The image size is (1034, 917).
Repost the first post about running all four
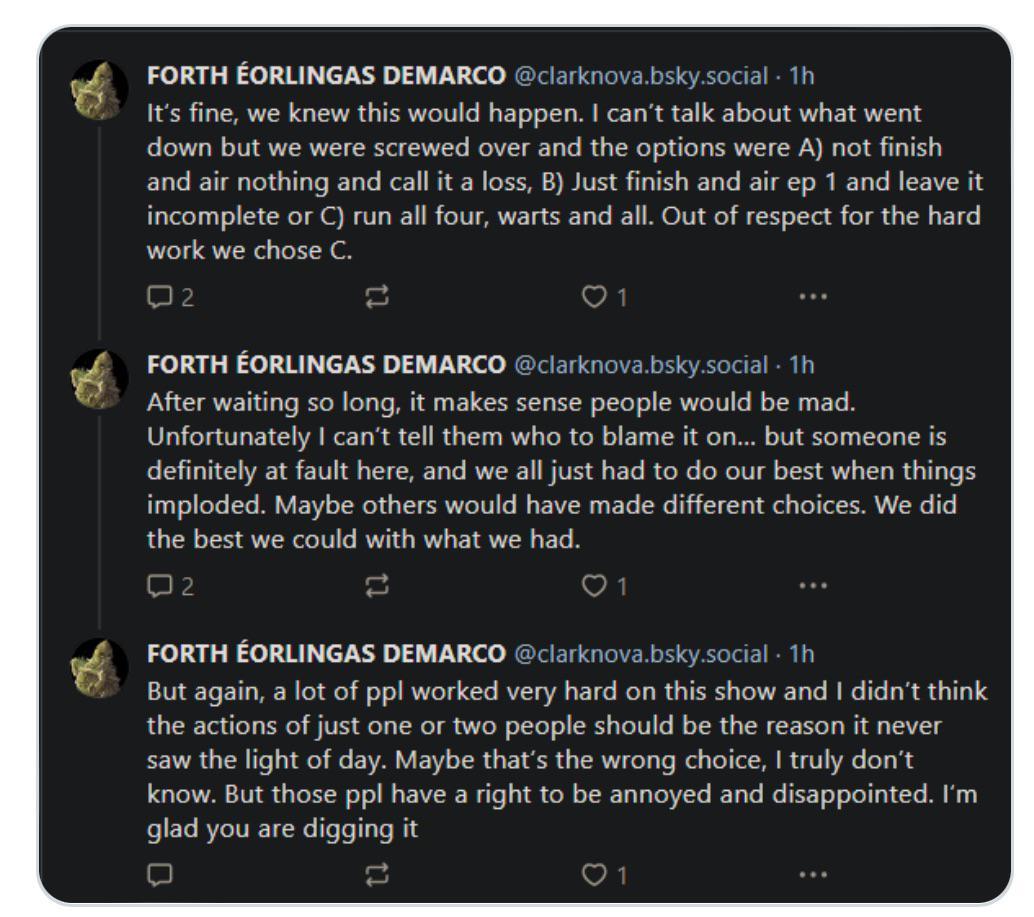pyautogui.click(x=378, y=297)
